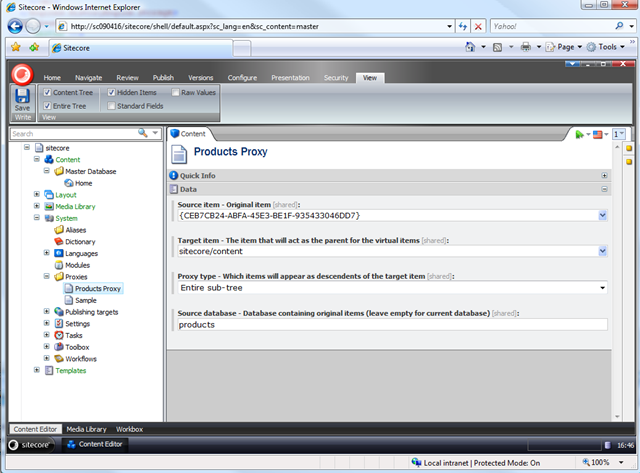Expand the Templates tree node

tap(37, 370)
